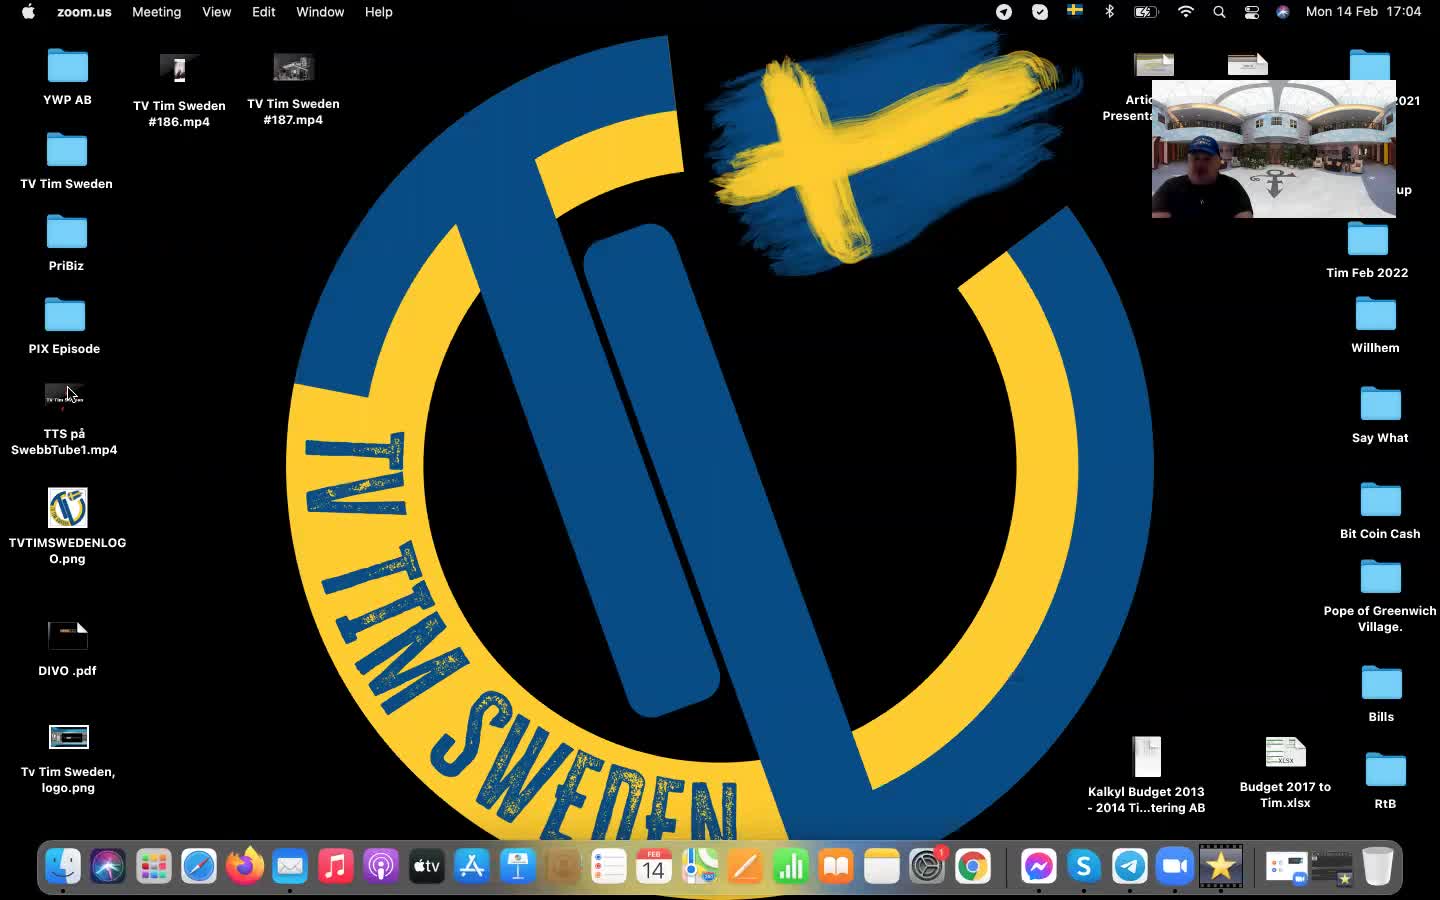This screenshot has height=900, width=1440.
Task: Open the Help menu
Action: pyautogui.click(x=378, y=12)
